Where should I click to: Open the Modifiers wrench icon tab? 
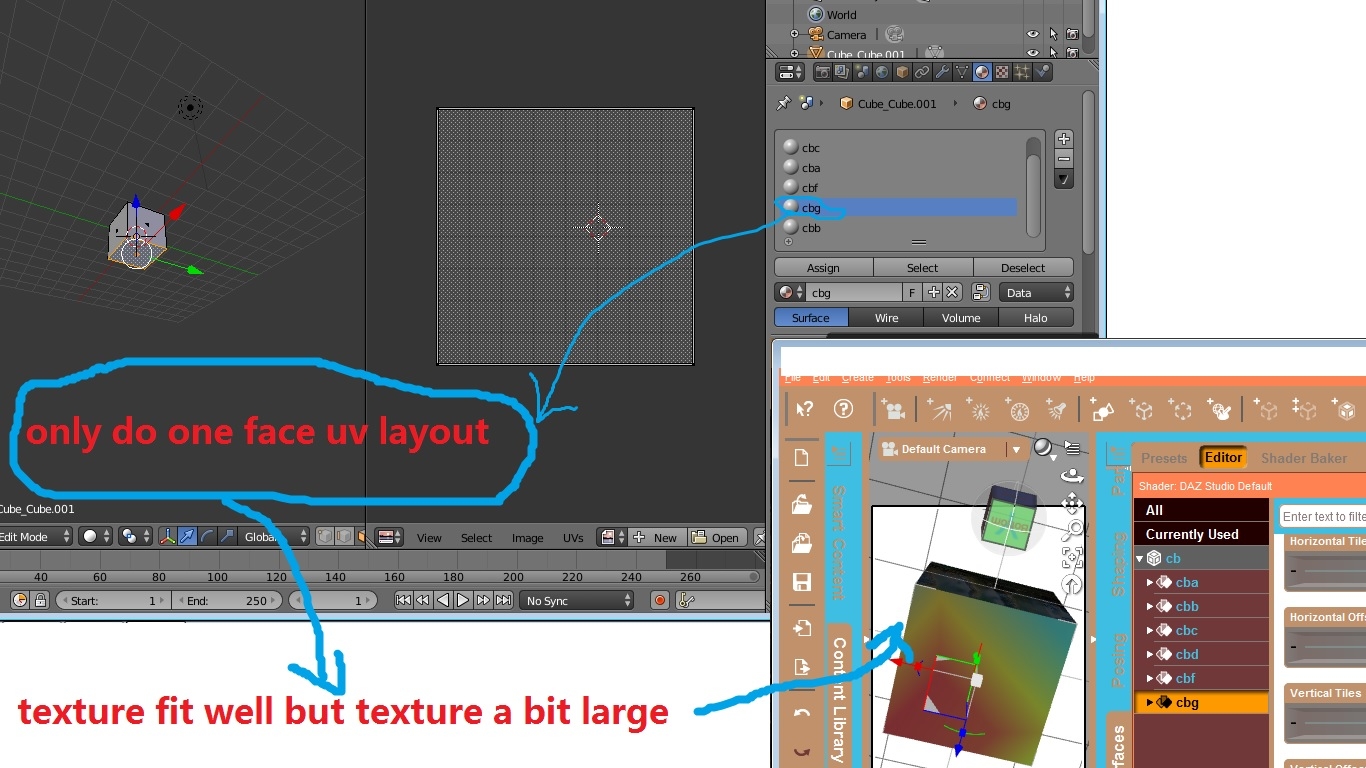(x=942, y=72)
